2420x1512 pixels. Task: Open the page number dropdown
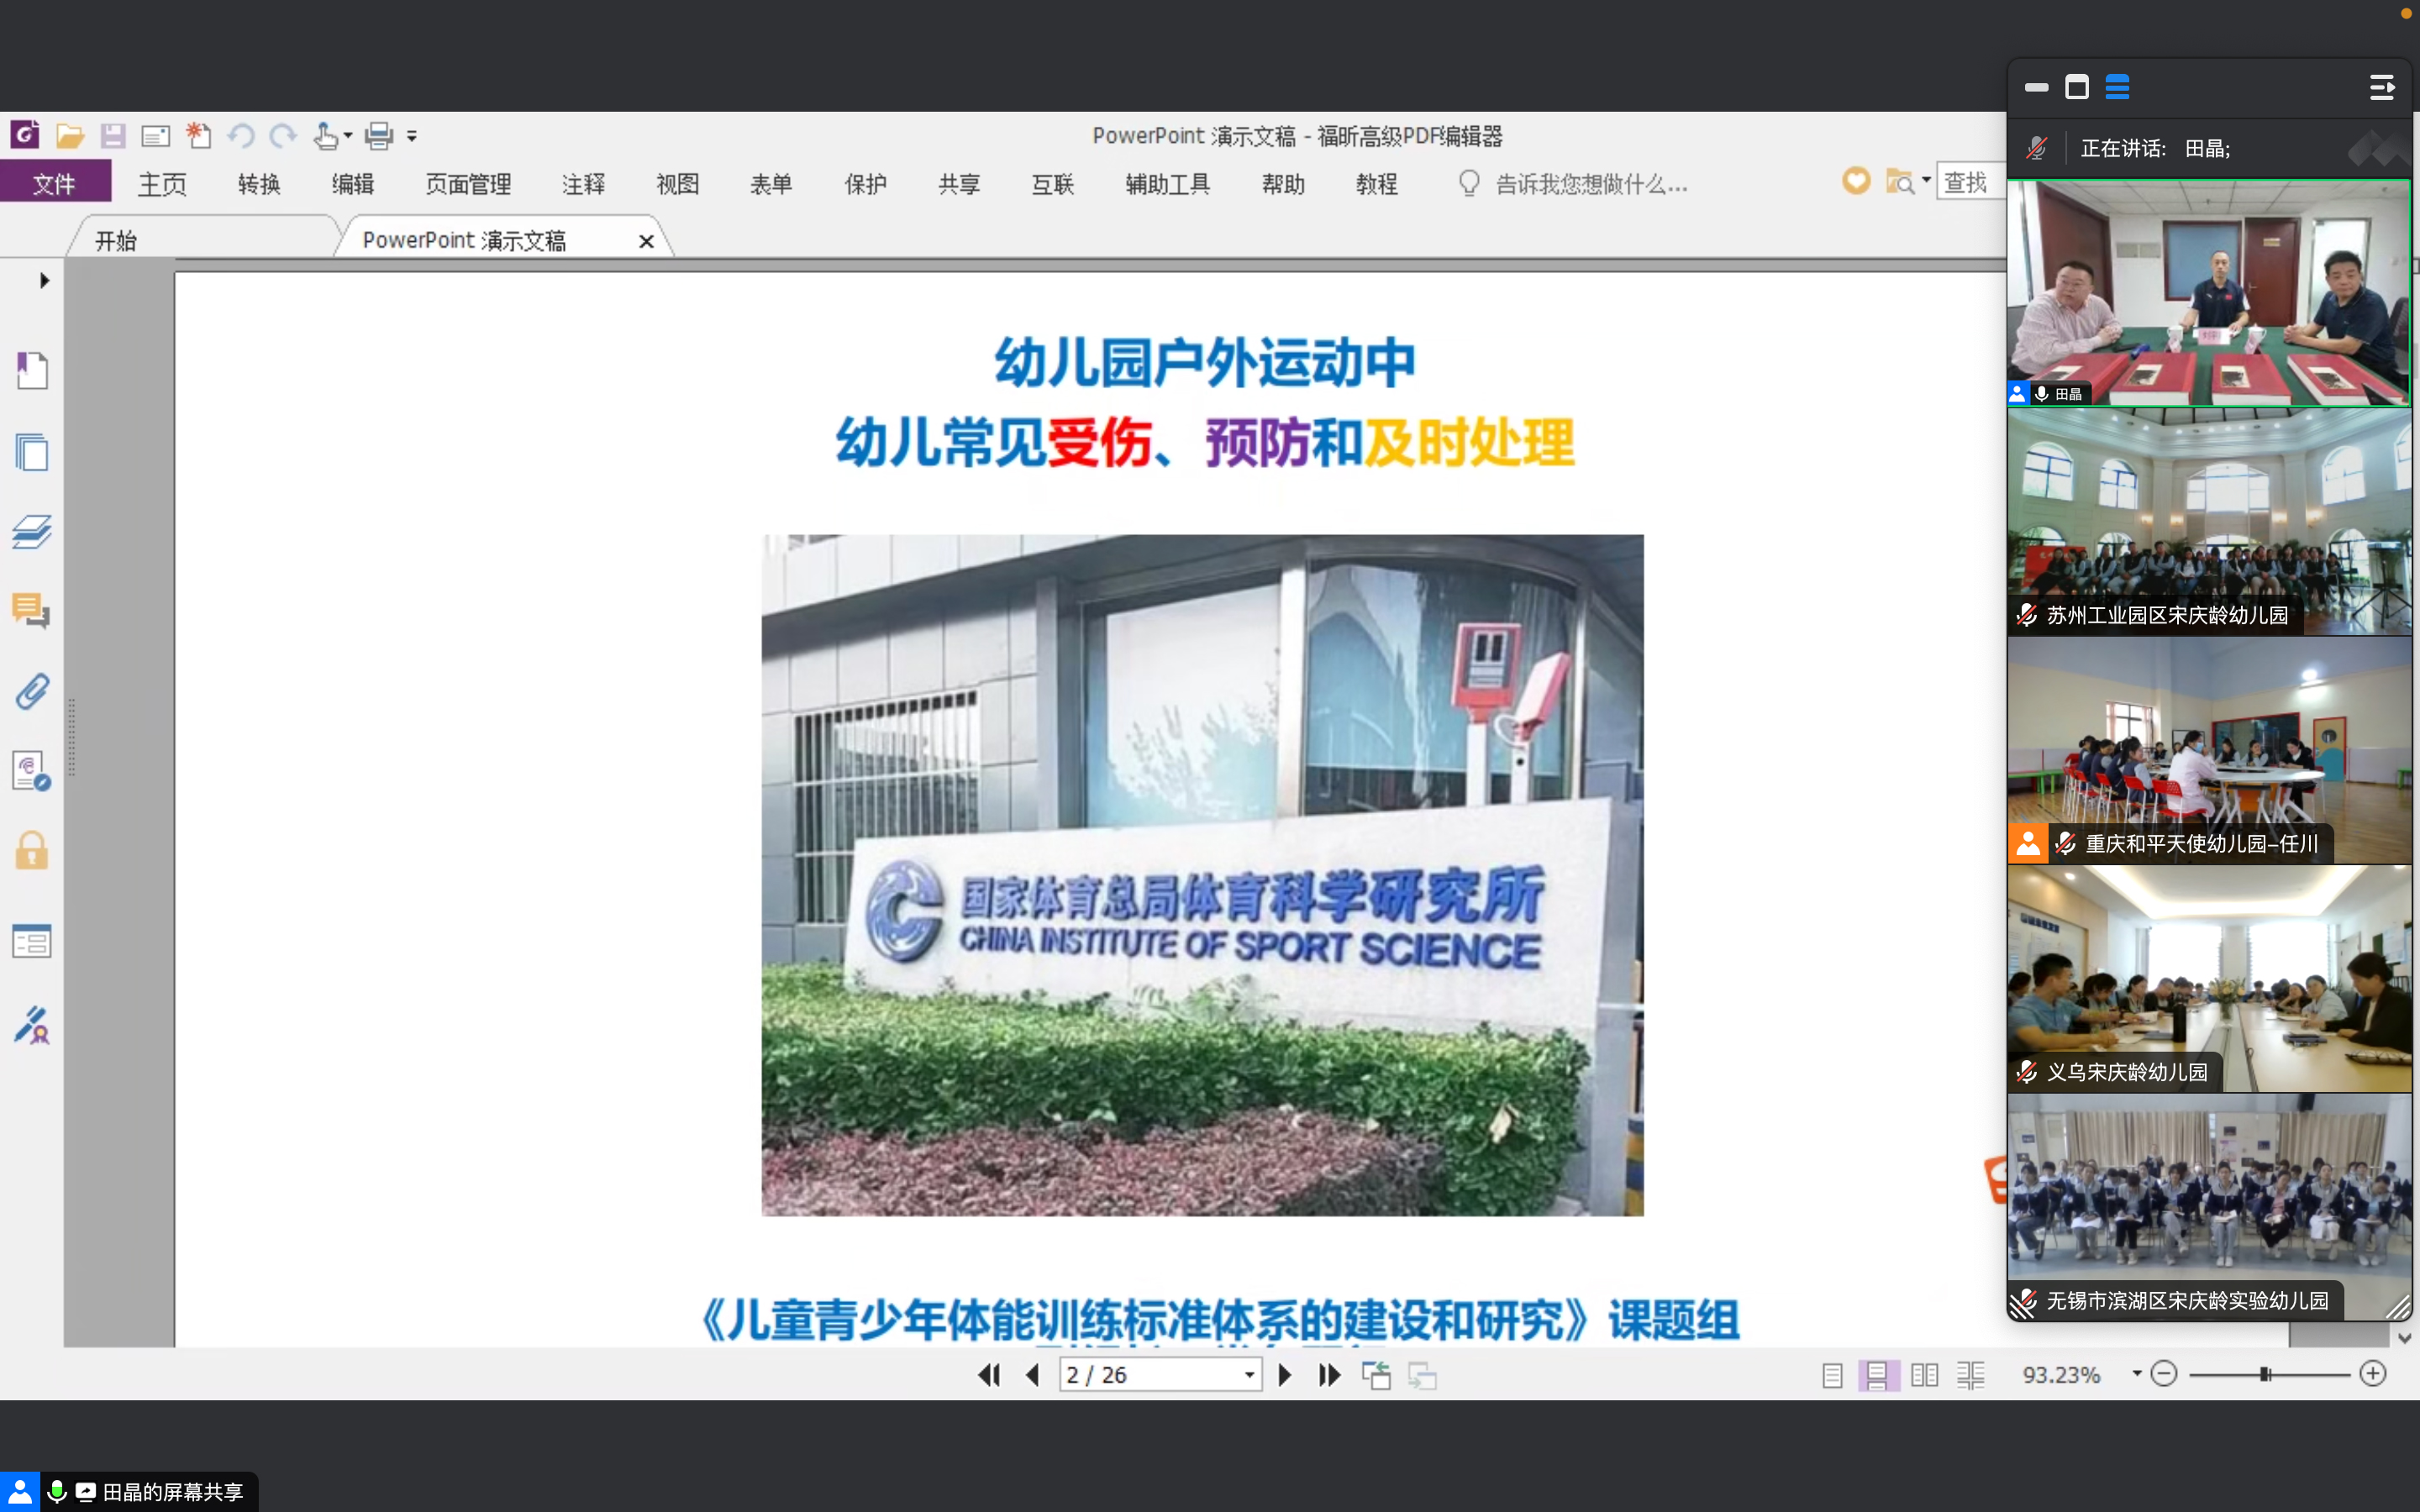1249,1375
